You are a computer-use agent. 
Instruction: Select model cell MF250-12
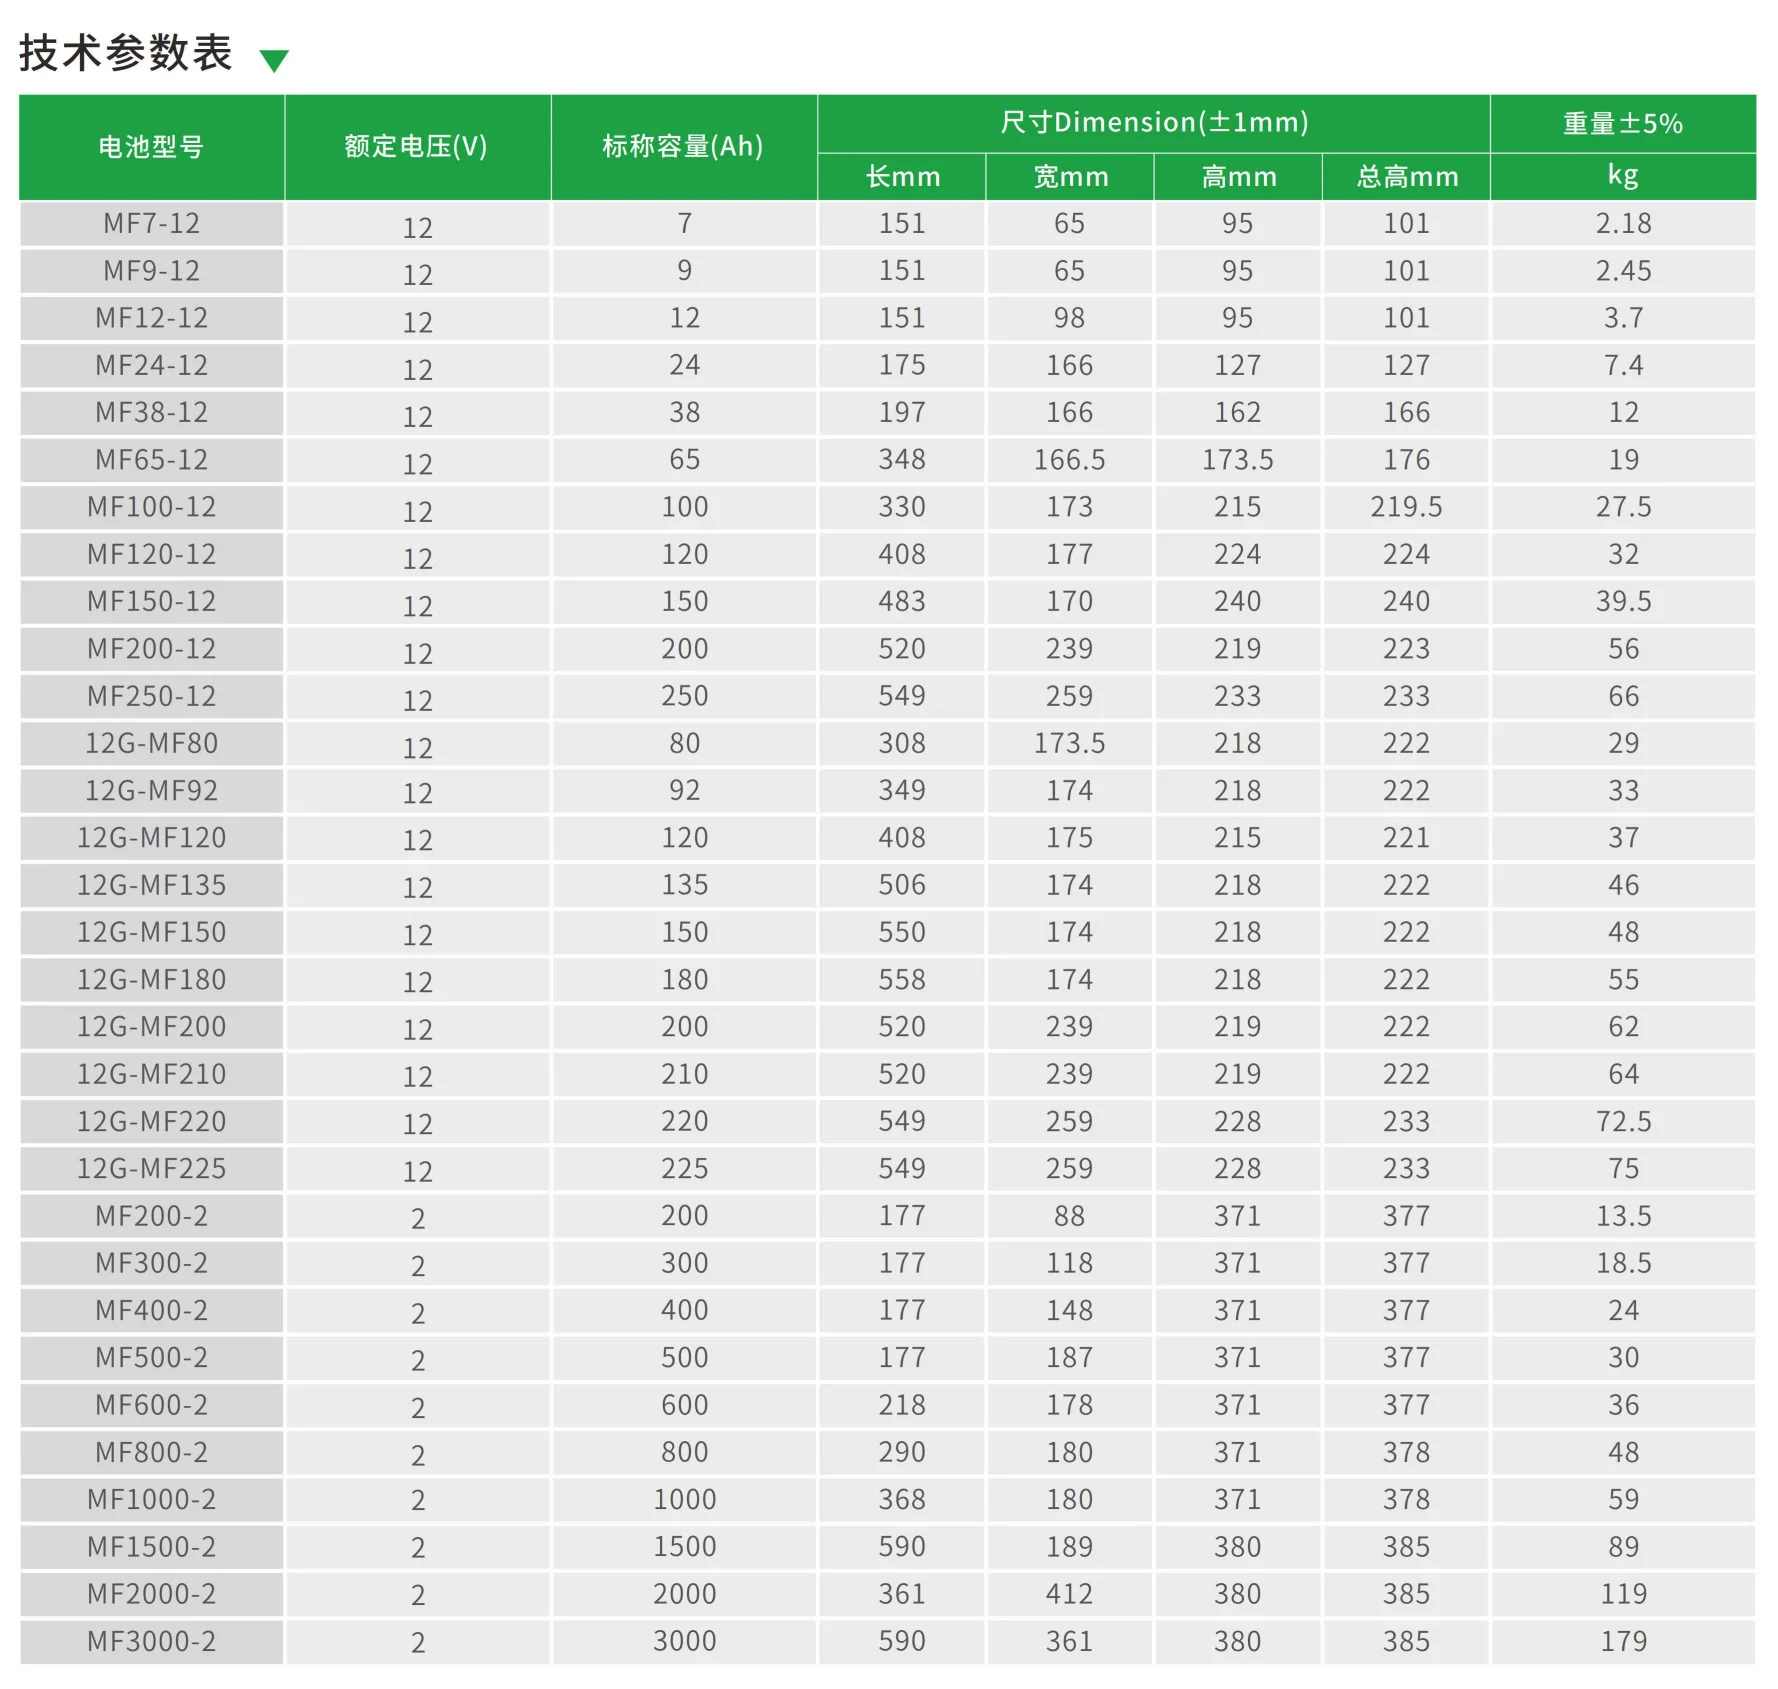point(152,696)
